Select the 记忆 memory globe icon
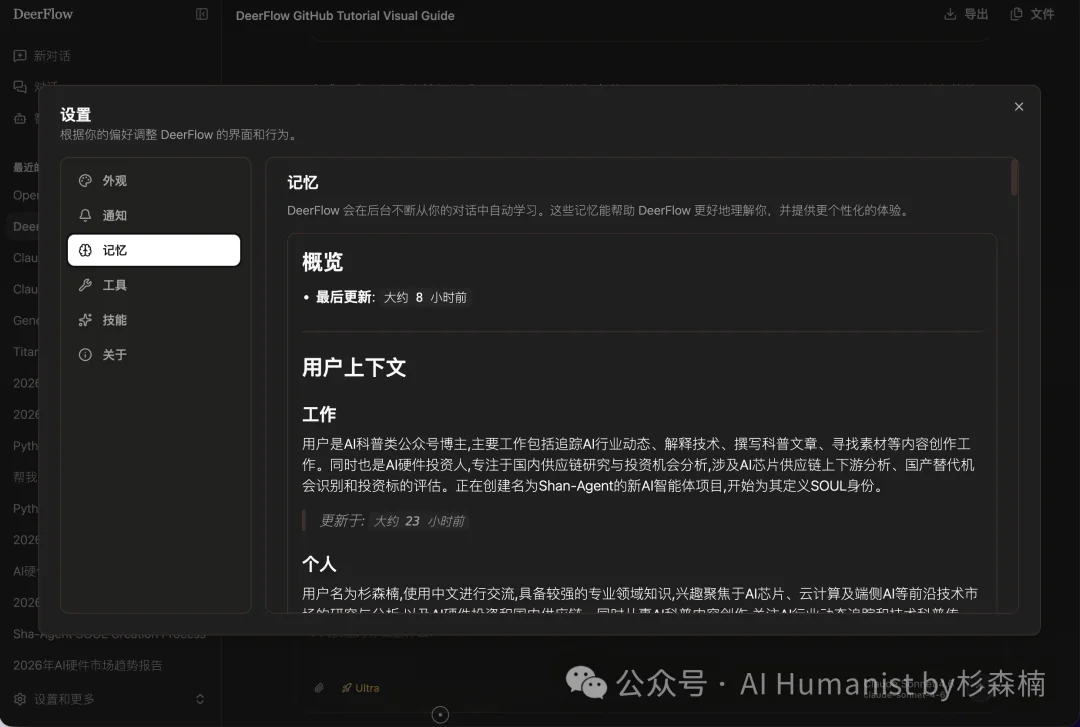Image resolution: width=1080 pixels, height=727 pixels. [x=86, y=249]
